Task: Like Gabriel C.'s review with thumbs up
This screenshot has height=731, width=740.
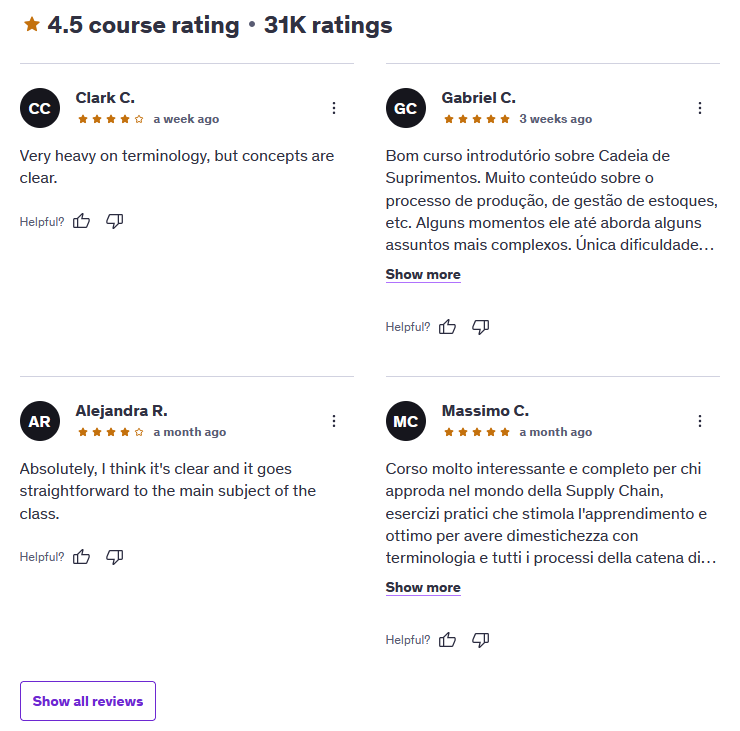Action: coord(448,327)
